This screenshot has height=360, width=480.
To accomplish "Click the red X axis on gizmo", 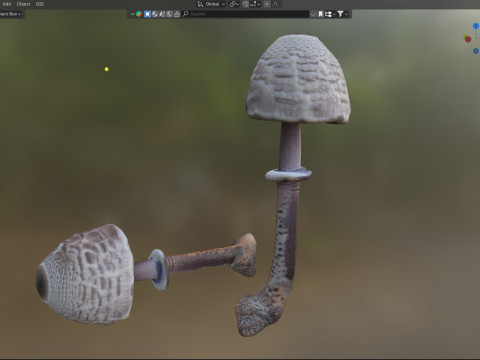I will click(468, 39).
